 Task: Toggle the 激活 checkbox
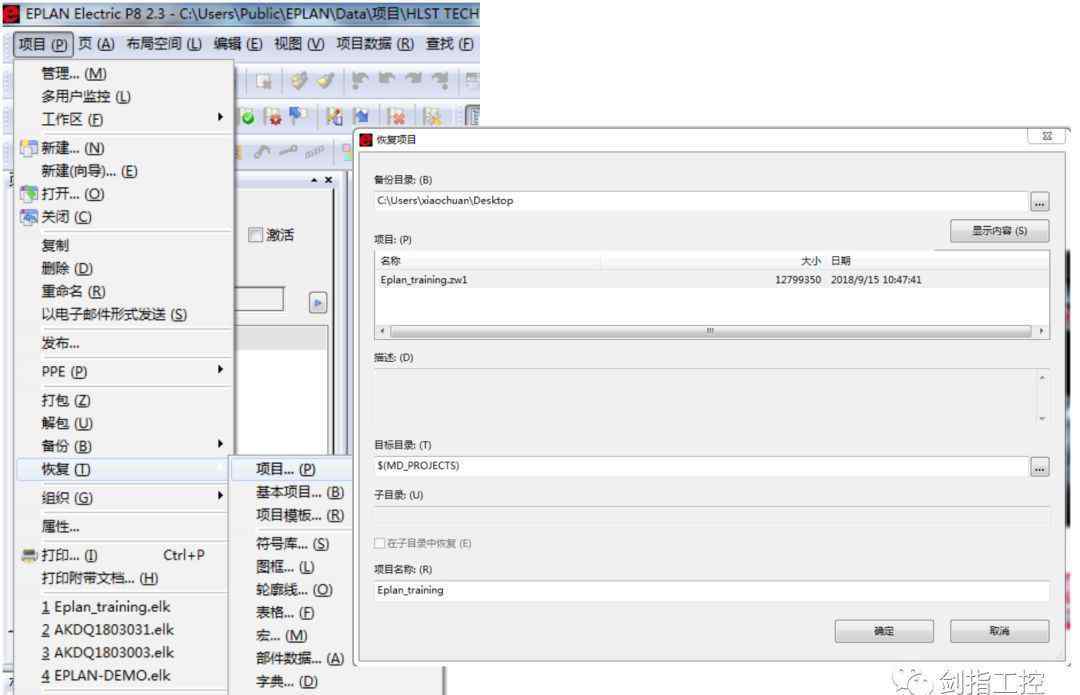click(256, 235)
